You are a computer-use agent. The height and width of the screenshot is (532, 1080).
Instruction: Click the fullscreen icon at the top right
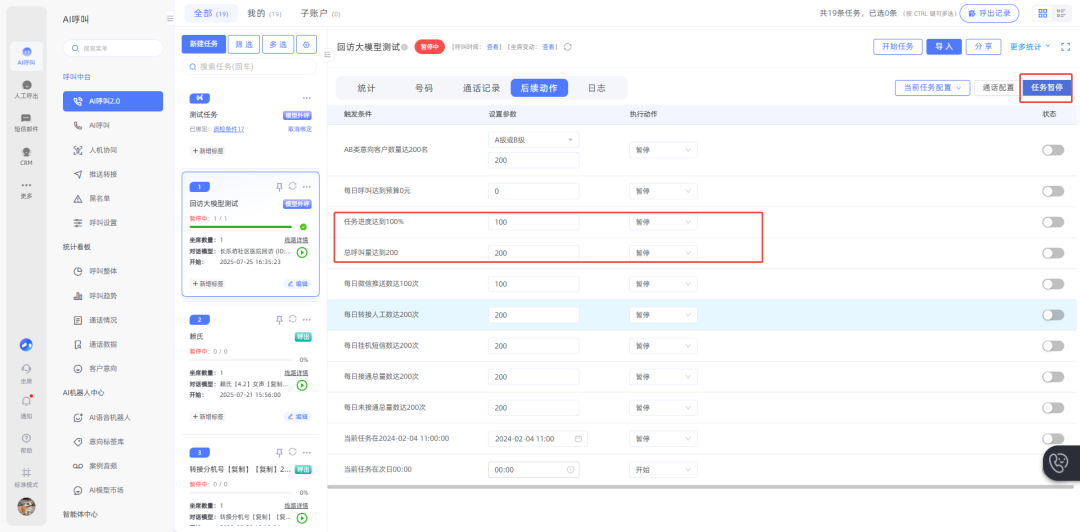pos(1066,47)
